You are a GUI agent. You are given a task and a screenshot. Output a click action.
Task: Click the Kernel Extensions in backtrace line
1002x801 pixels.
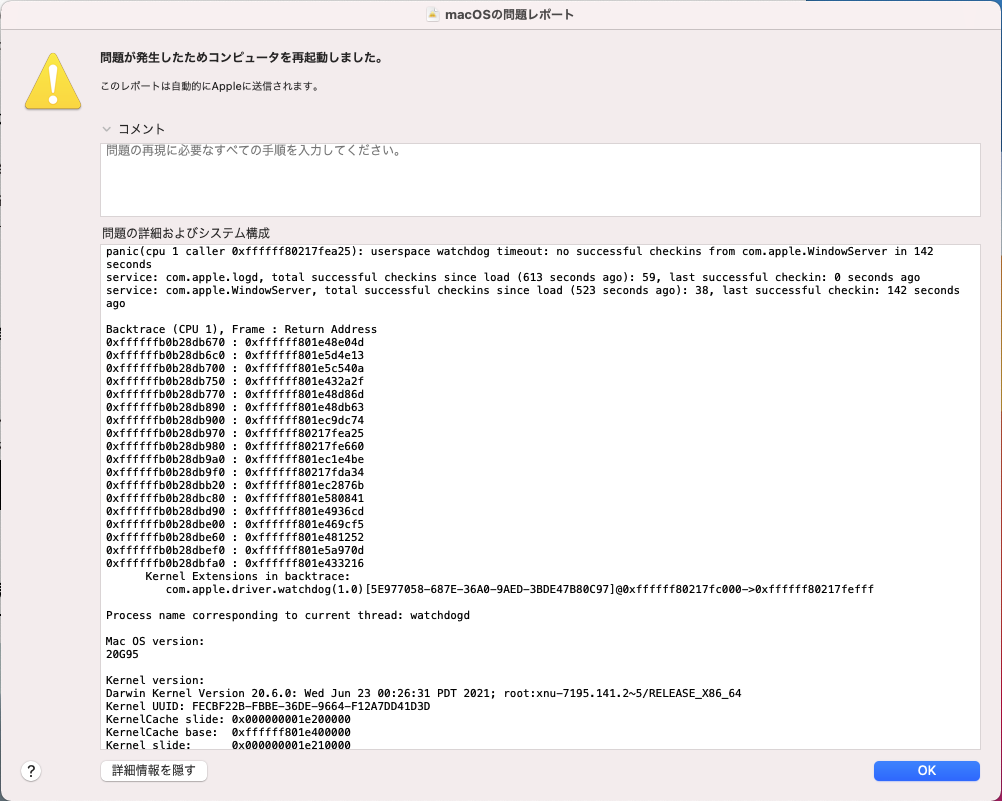click(x=247, y=576)
